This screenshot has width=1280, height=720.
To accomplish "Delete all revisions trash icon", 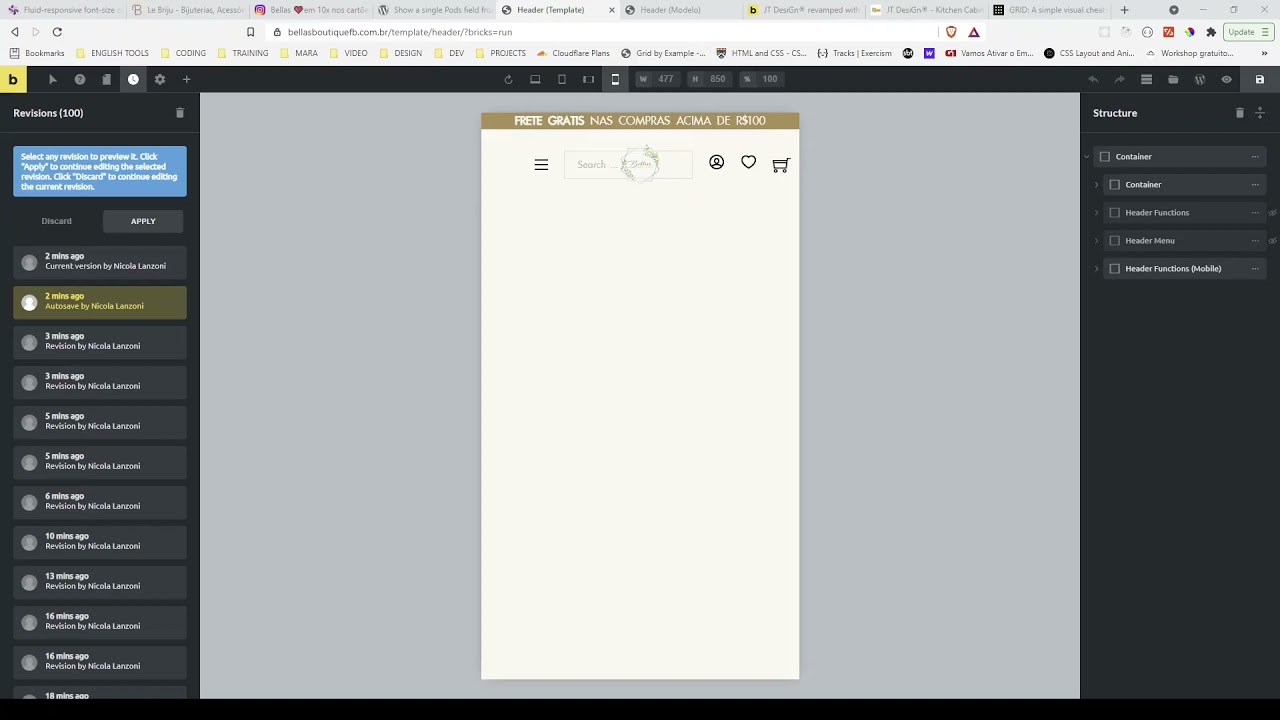I will 180,113.
